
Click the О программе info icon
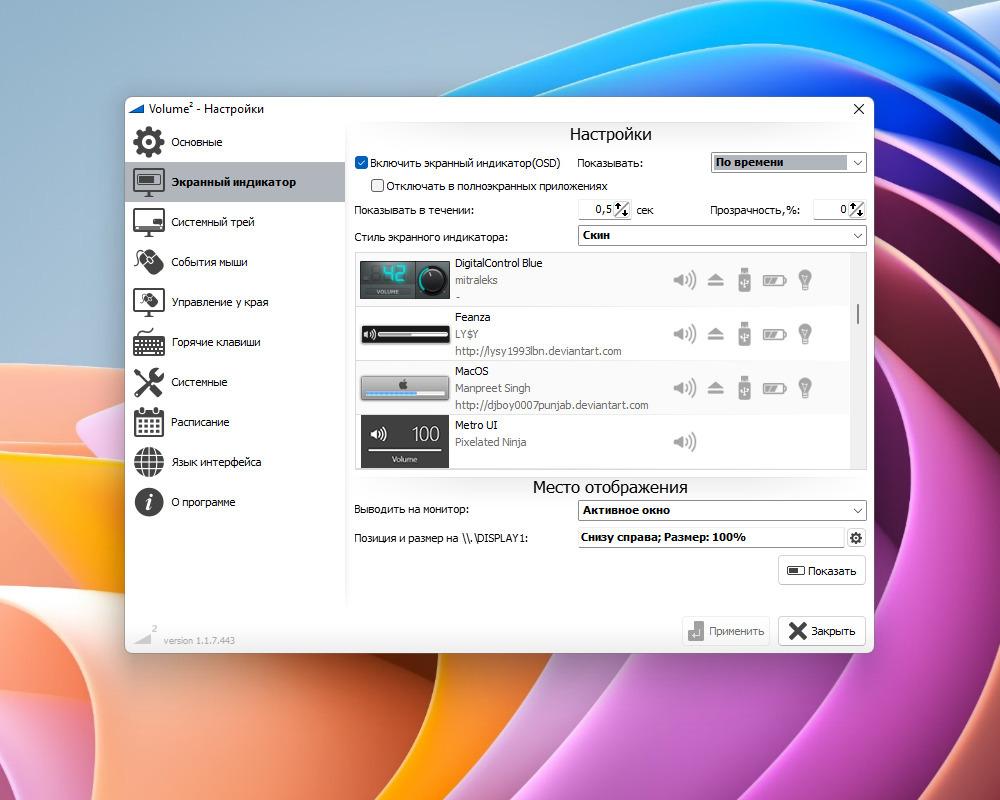coord(149,502)
